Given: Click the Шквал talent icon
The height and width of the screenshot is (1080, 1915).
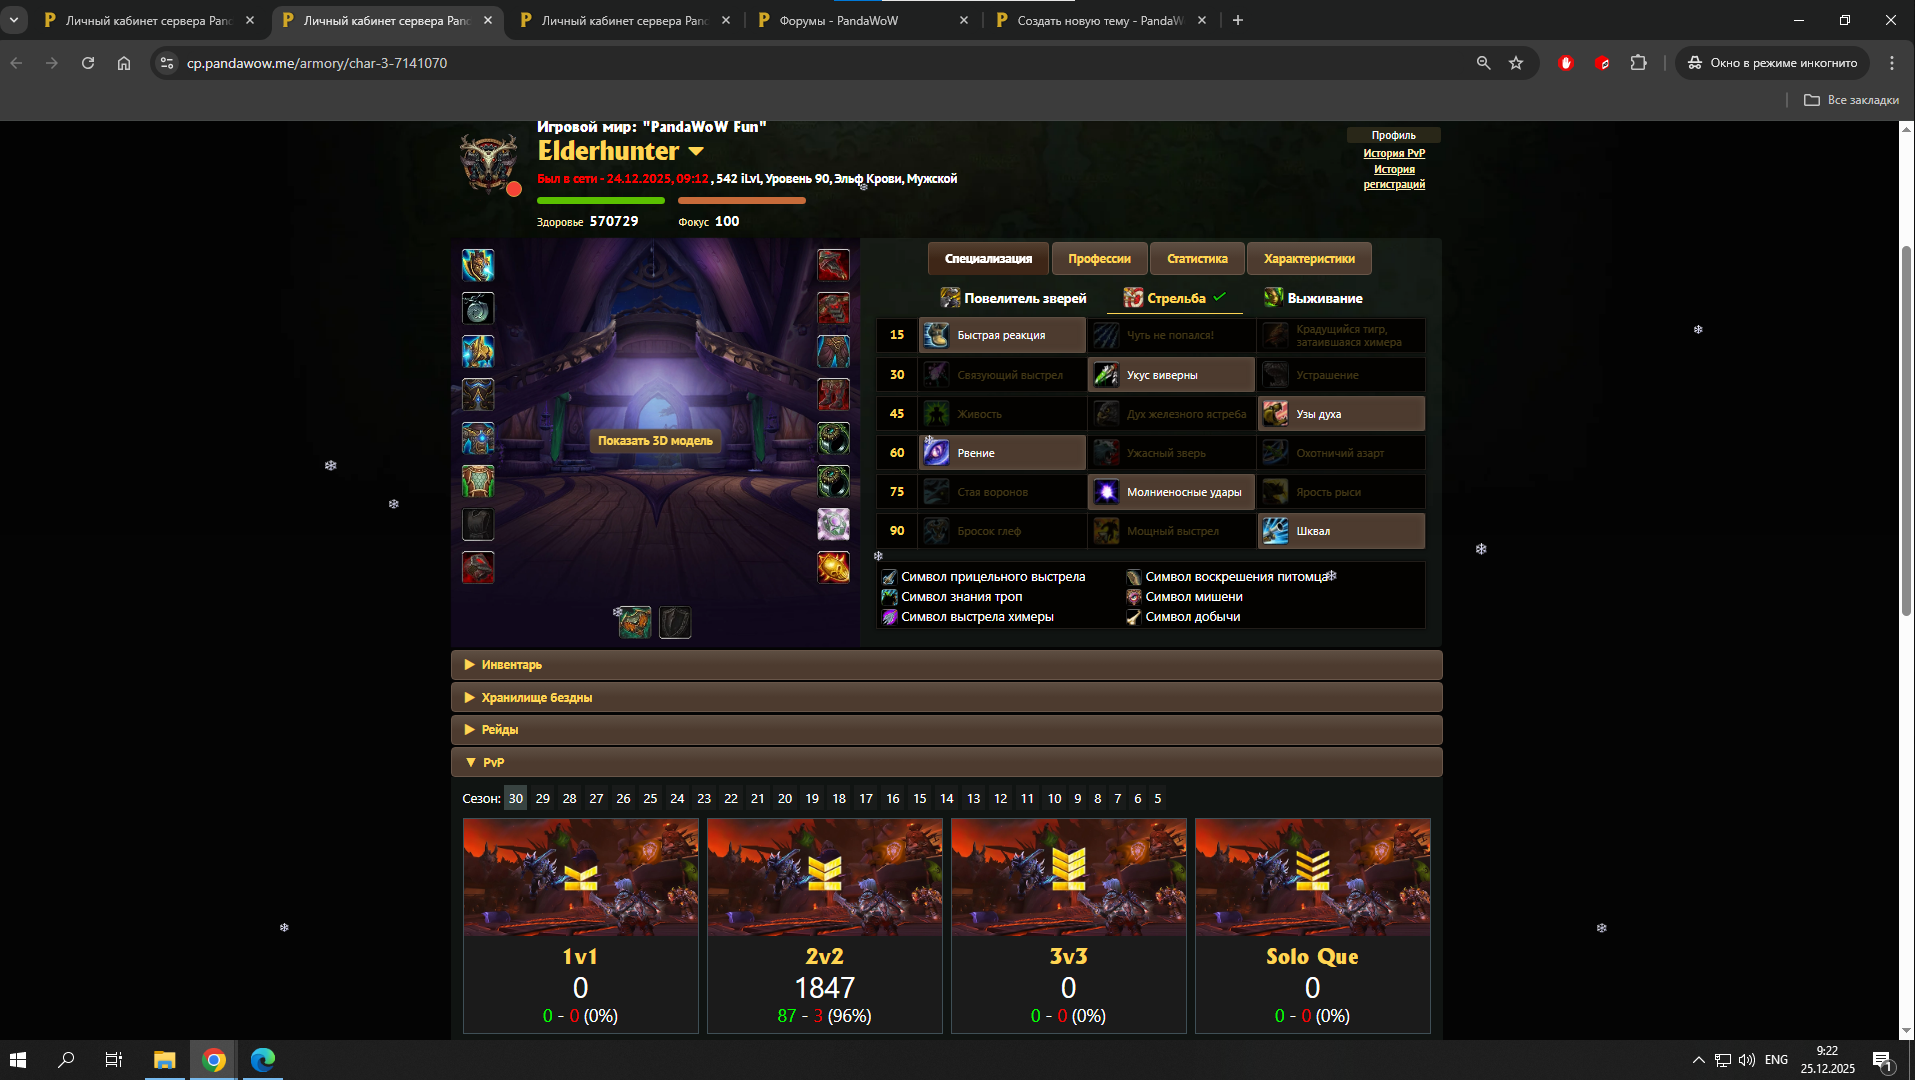Looking at the screenshot, I should coord(1275,531).
